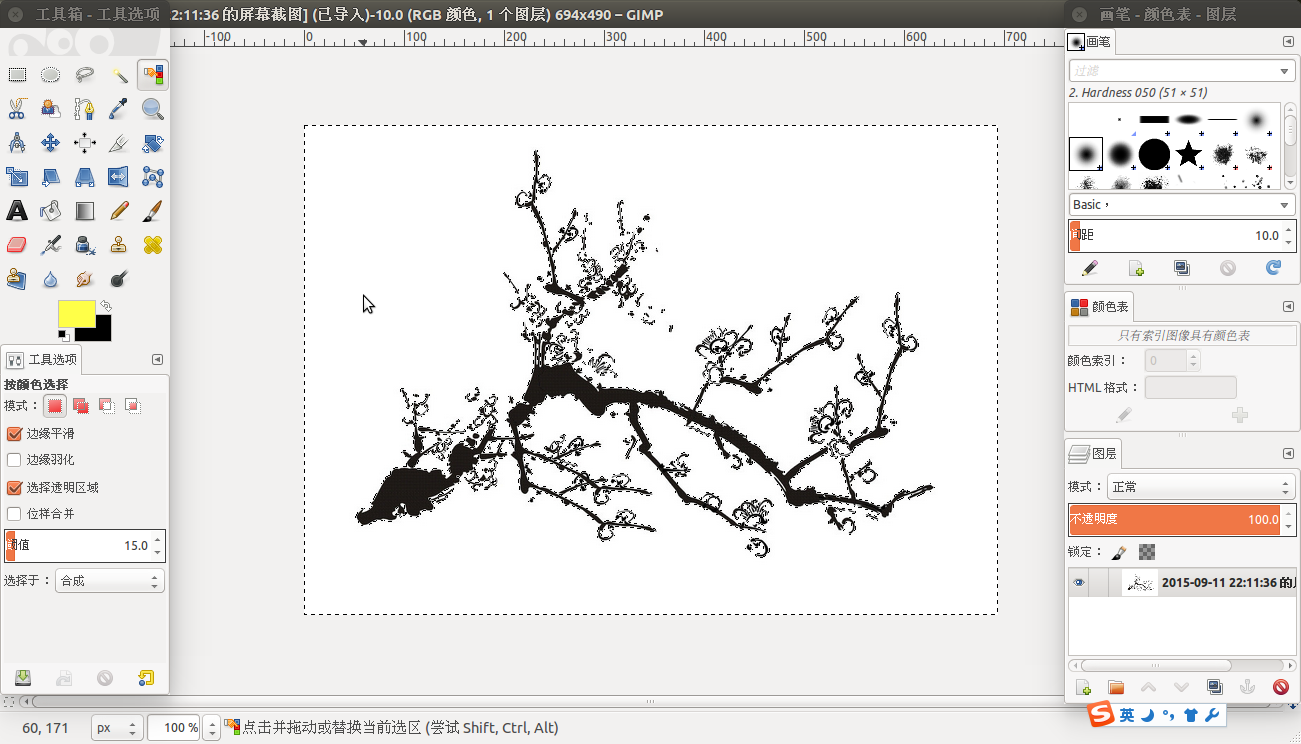Pick the Zoom magnifier tool

click(153, 109)
